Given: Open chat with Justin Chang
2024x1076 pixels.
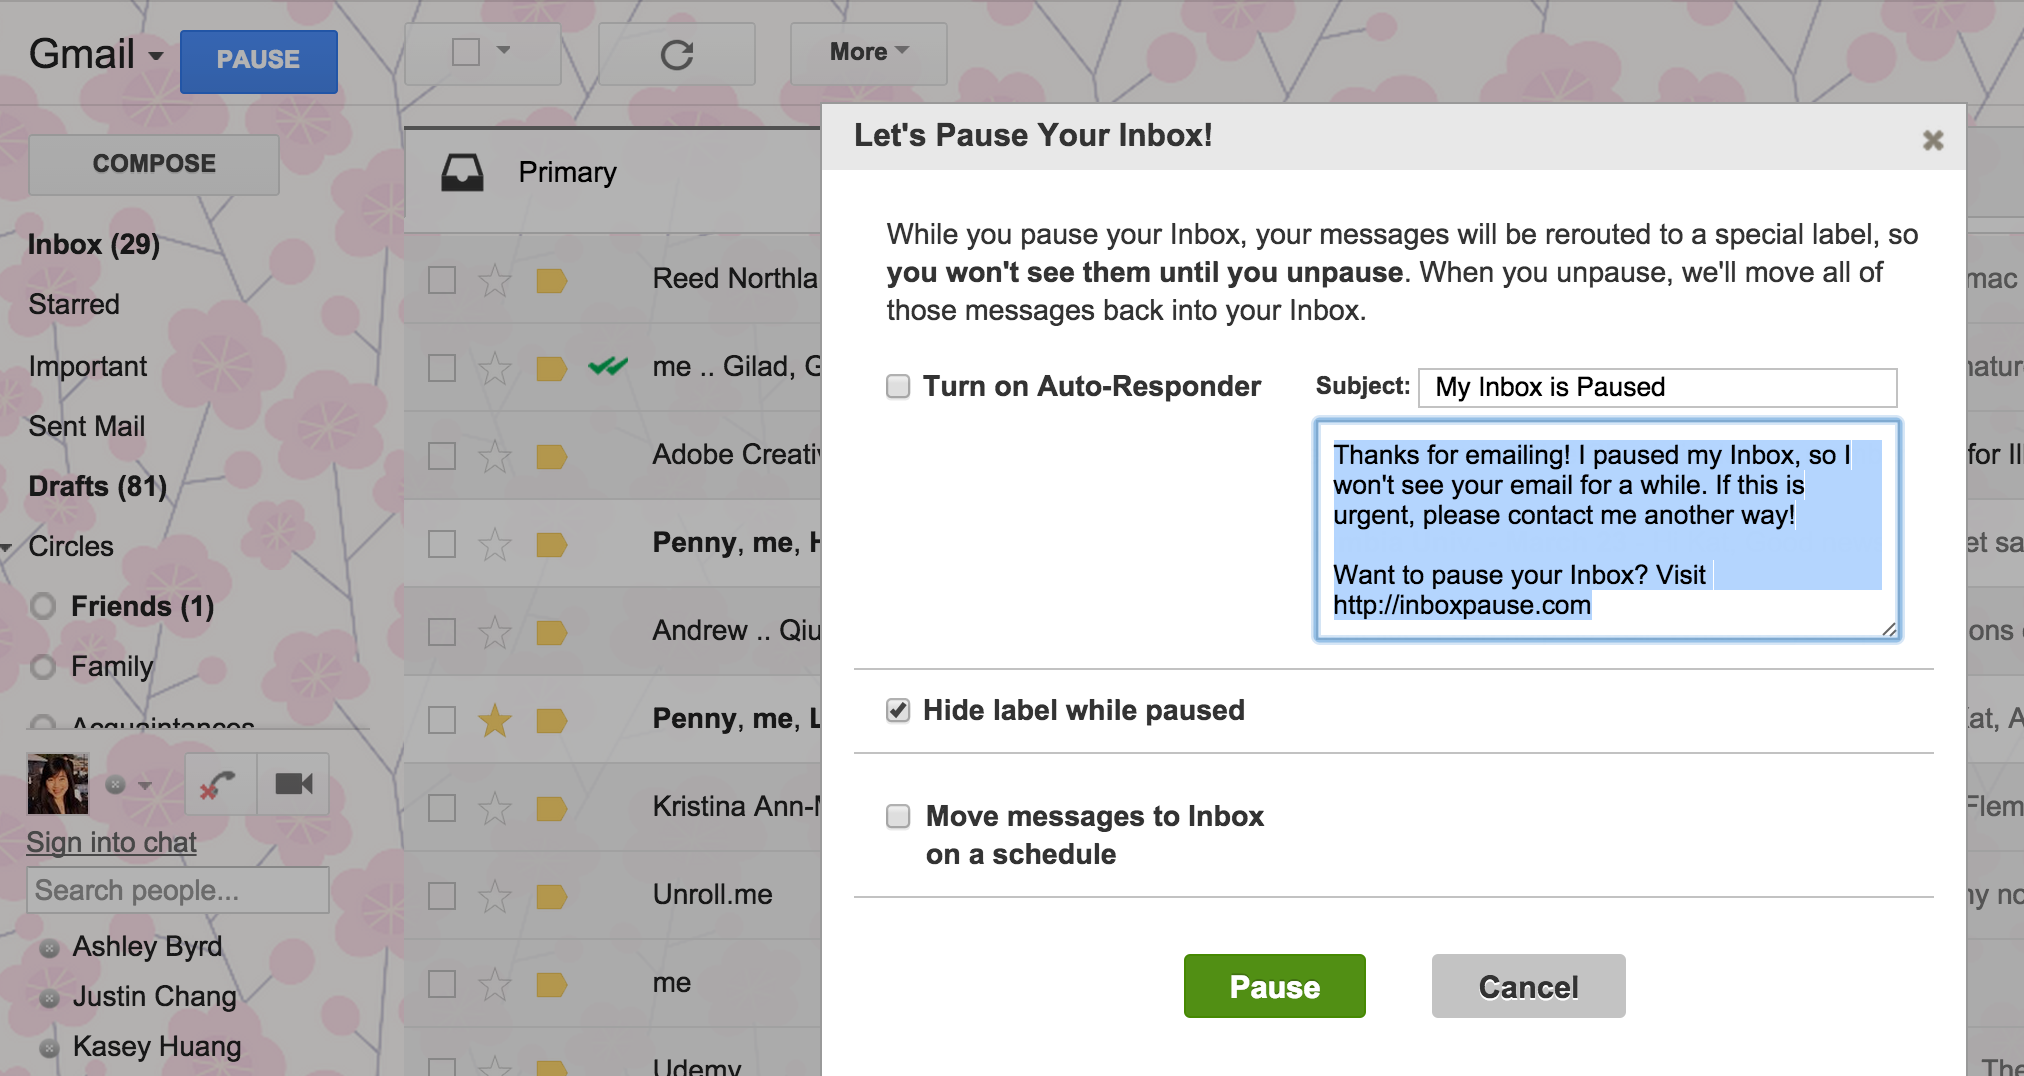Looking at the screenshot, I should click(x=155, y=997).
